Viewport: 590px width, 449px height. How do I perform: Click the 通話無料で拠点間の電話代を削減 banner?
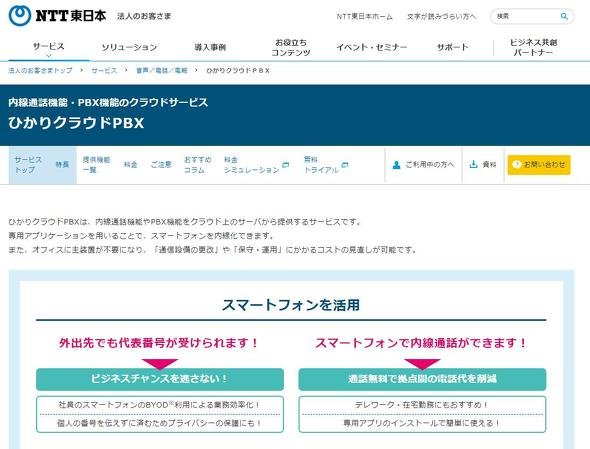(422, 379)
